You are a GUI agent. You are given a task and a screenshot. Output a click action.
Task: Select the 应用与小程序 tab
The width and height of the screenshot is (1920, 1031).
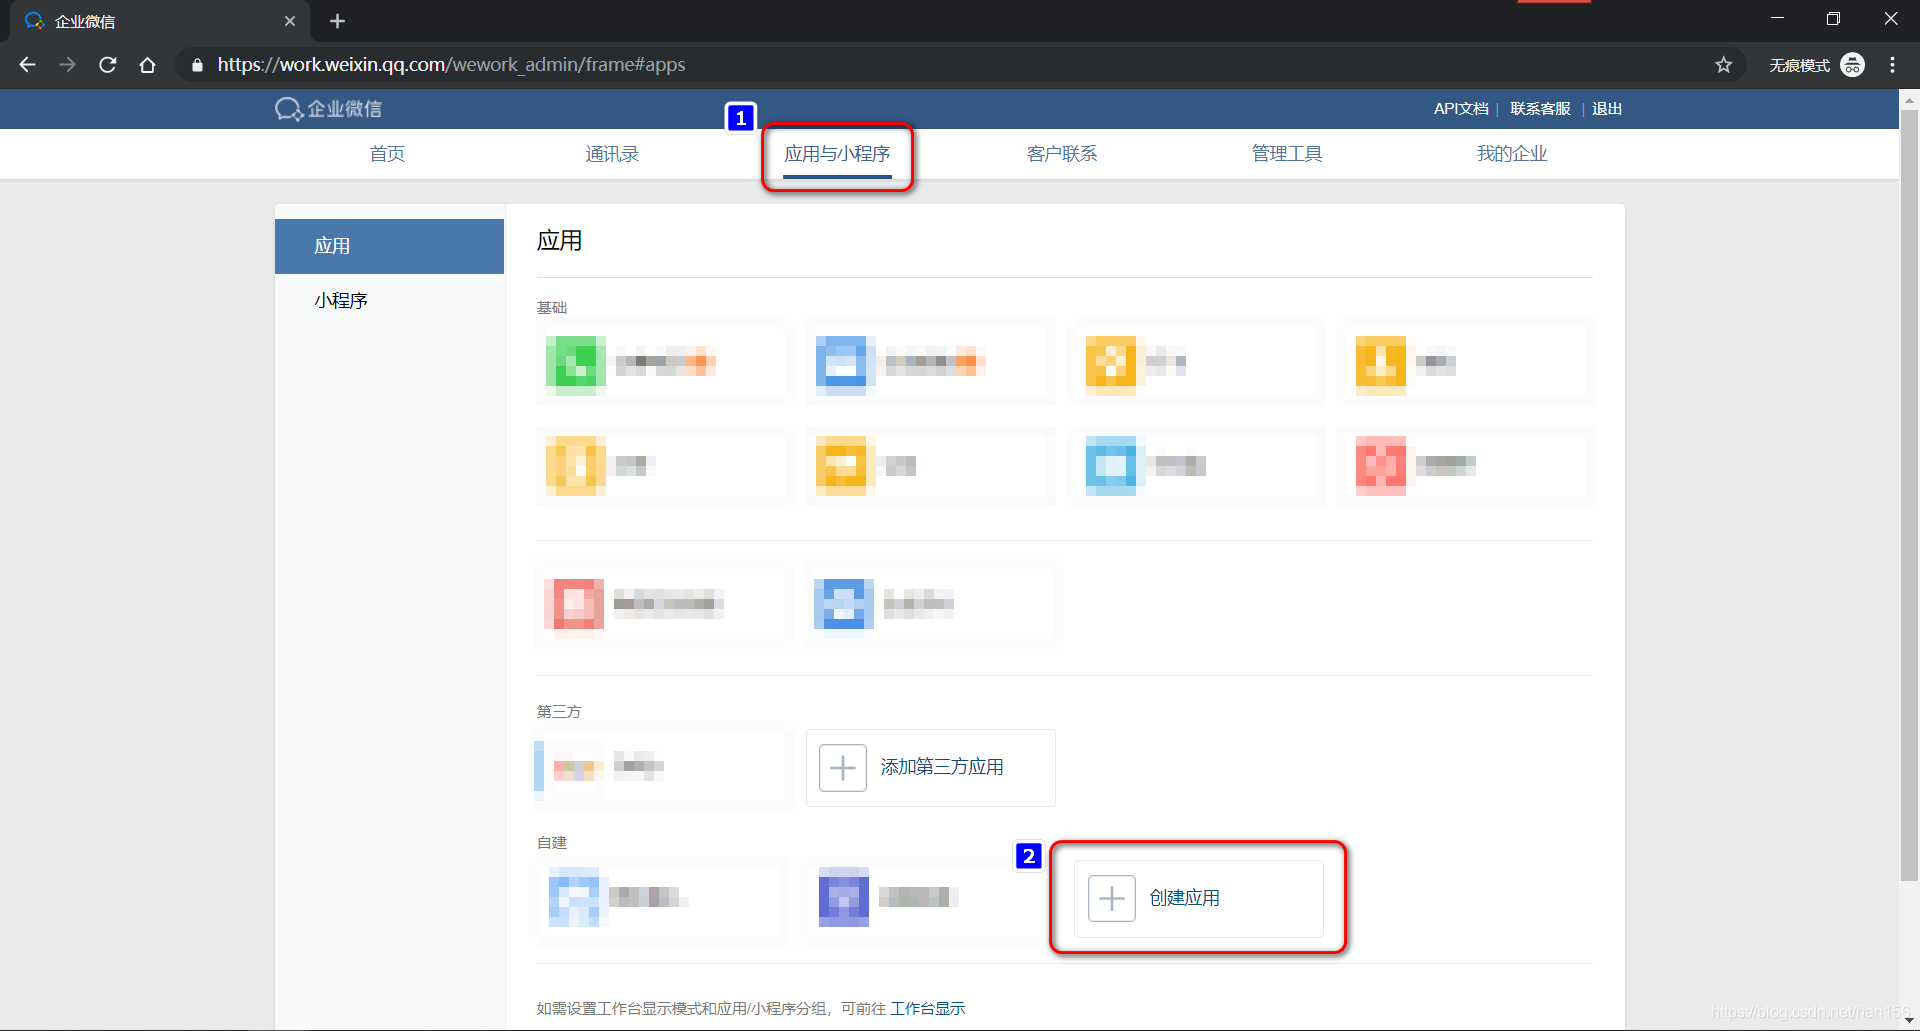click(x=837, y=154)
